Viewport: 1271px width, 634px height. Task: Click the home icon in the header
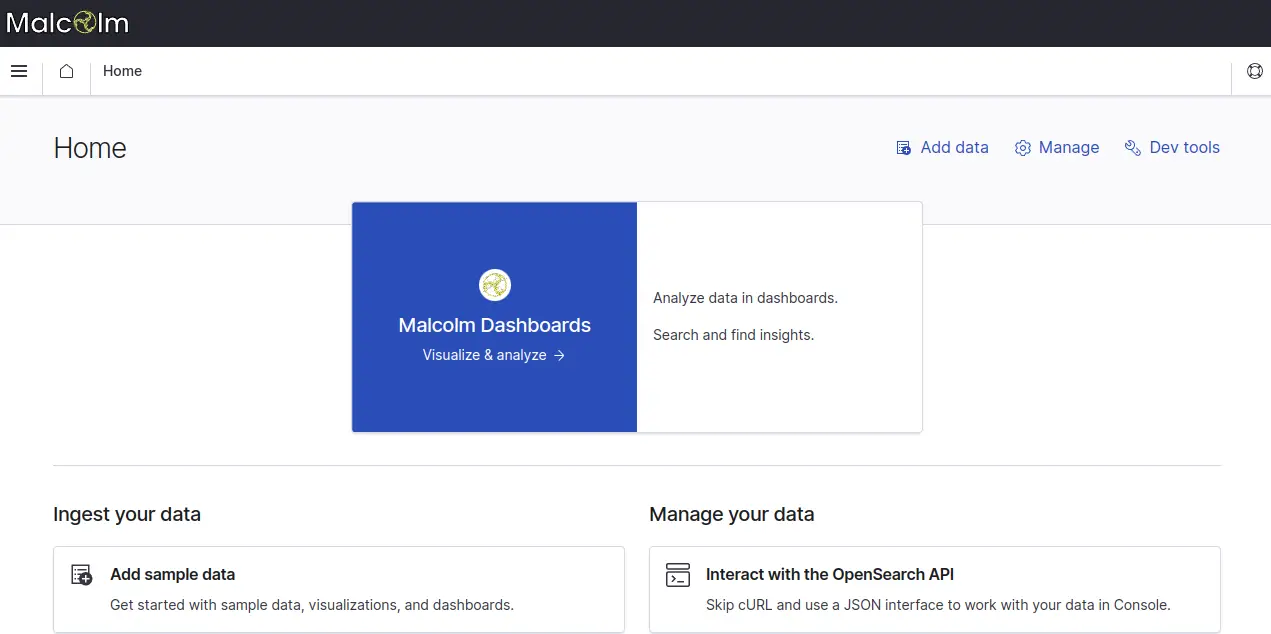point(66,71)
